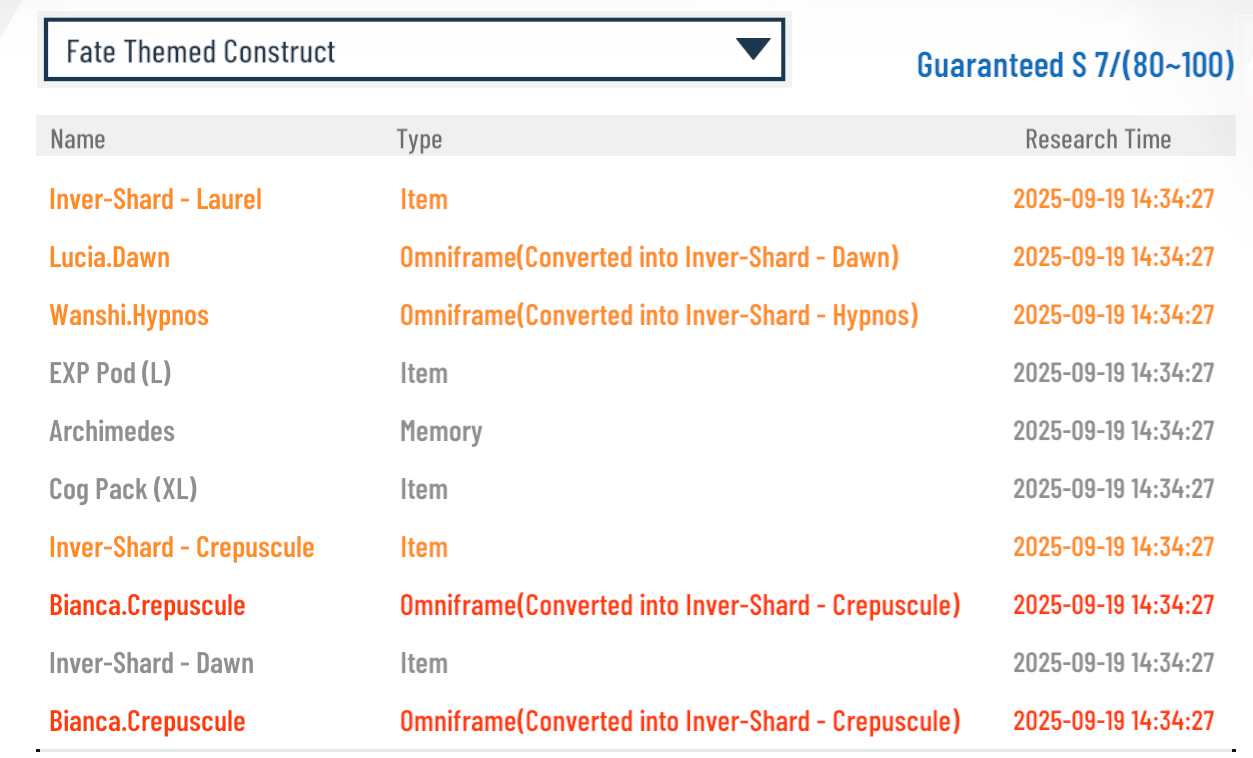Click the first Bianca.Crepuscule entry
The height and width of the screenshot is (758, 1253).
[x=147, y=605]
